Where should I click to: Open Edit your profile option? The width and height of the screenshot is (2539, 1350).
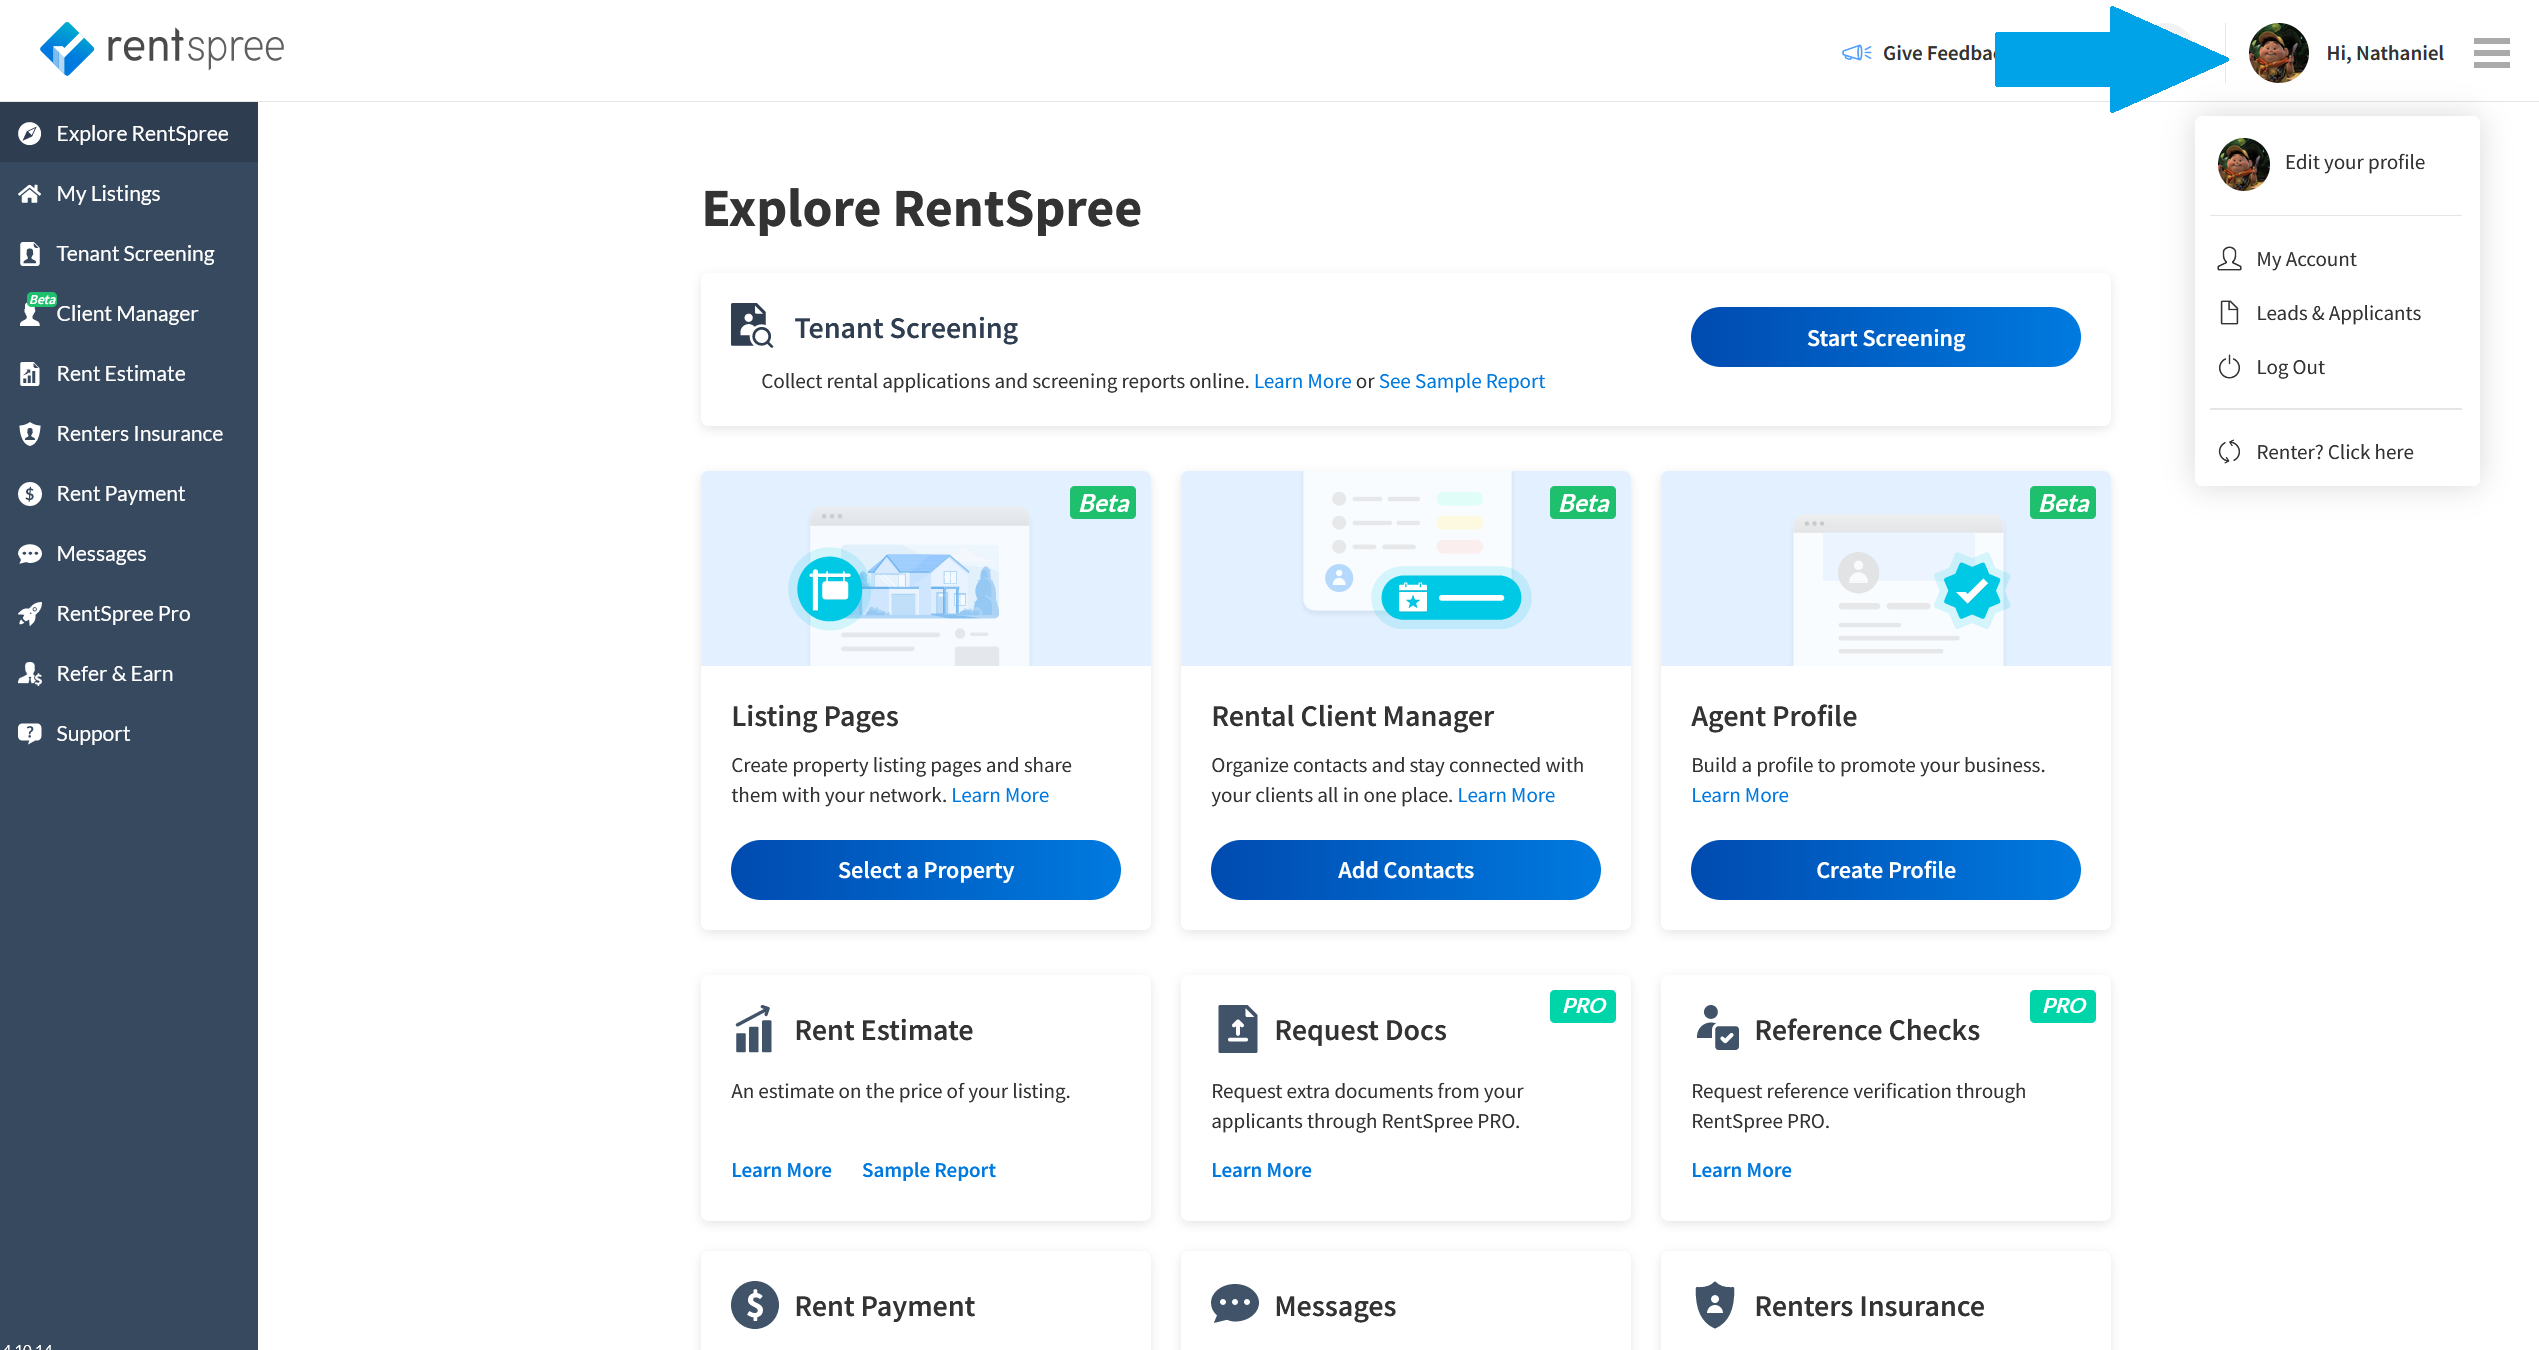pyautogui.click(x=2353, y=162)
